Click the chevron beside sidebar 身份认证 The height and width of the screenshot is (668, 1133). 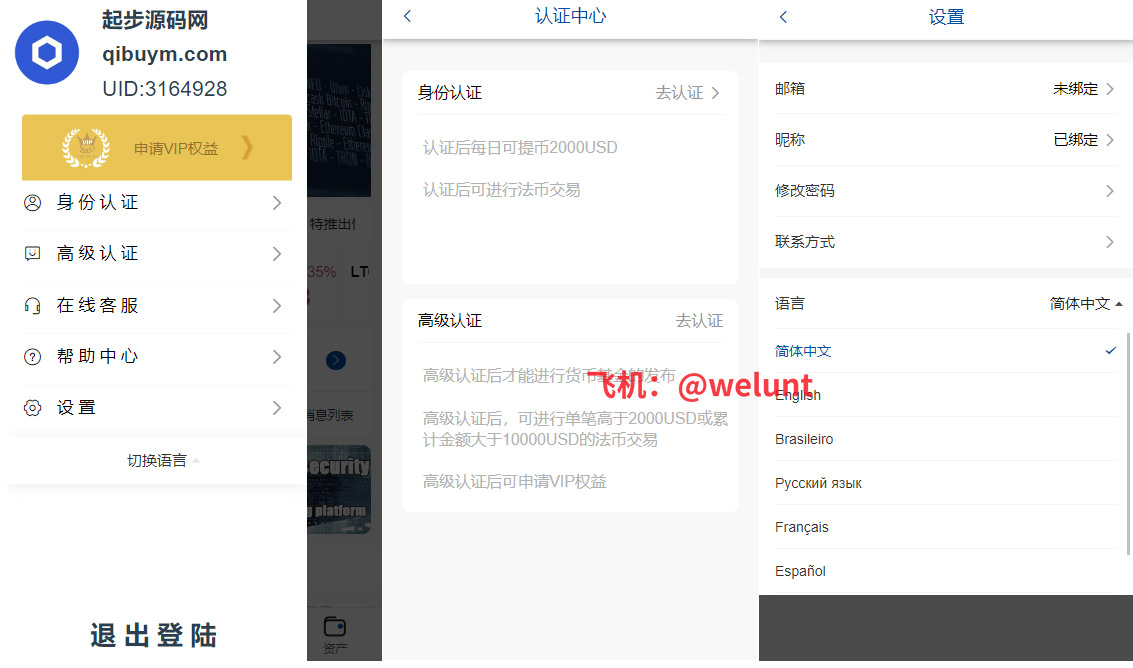point(277,203)
